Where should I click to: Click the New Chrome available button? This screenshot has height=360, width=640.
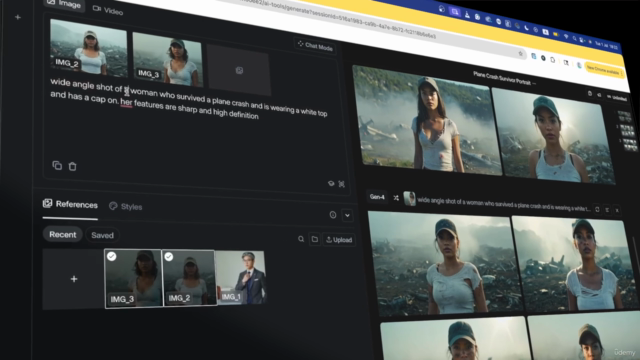pyautogui.click(x=603, y=70)
